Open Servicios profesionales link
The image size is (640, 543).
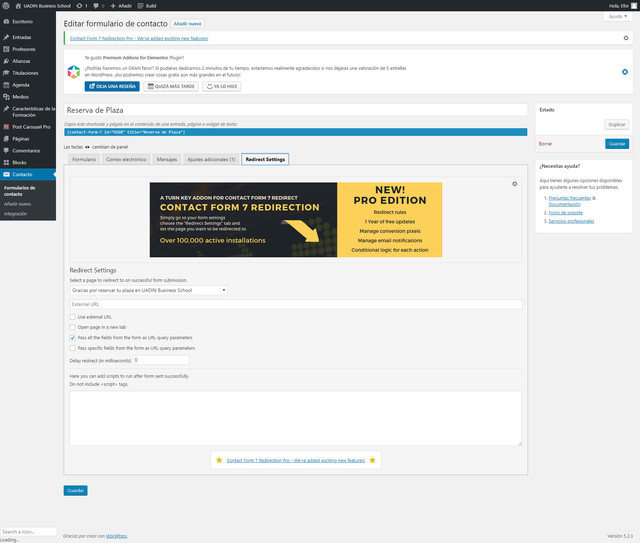coord(571,221)
